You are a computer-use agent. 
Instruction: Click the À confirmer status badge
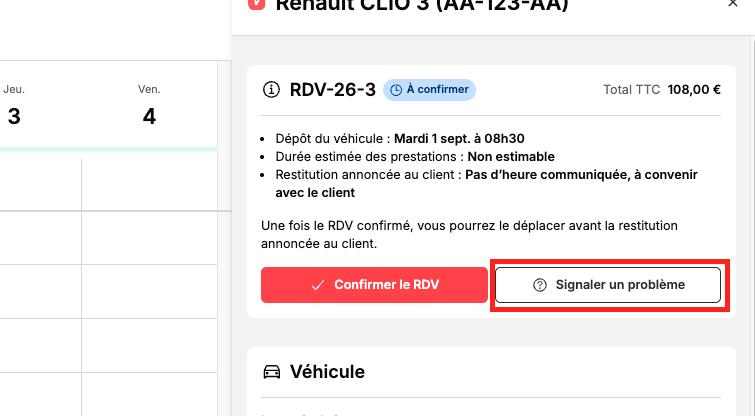point(429,90)
